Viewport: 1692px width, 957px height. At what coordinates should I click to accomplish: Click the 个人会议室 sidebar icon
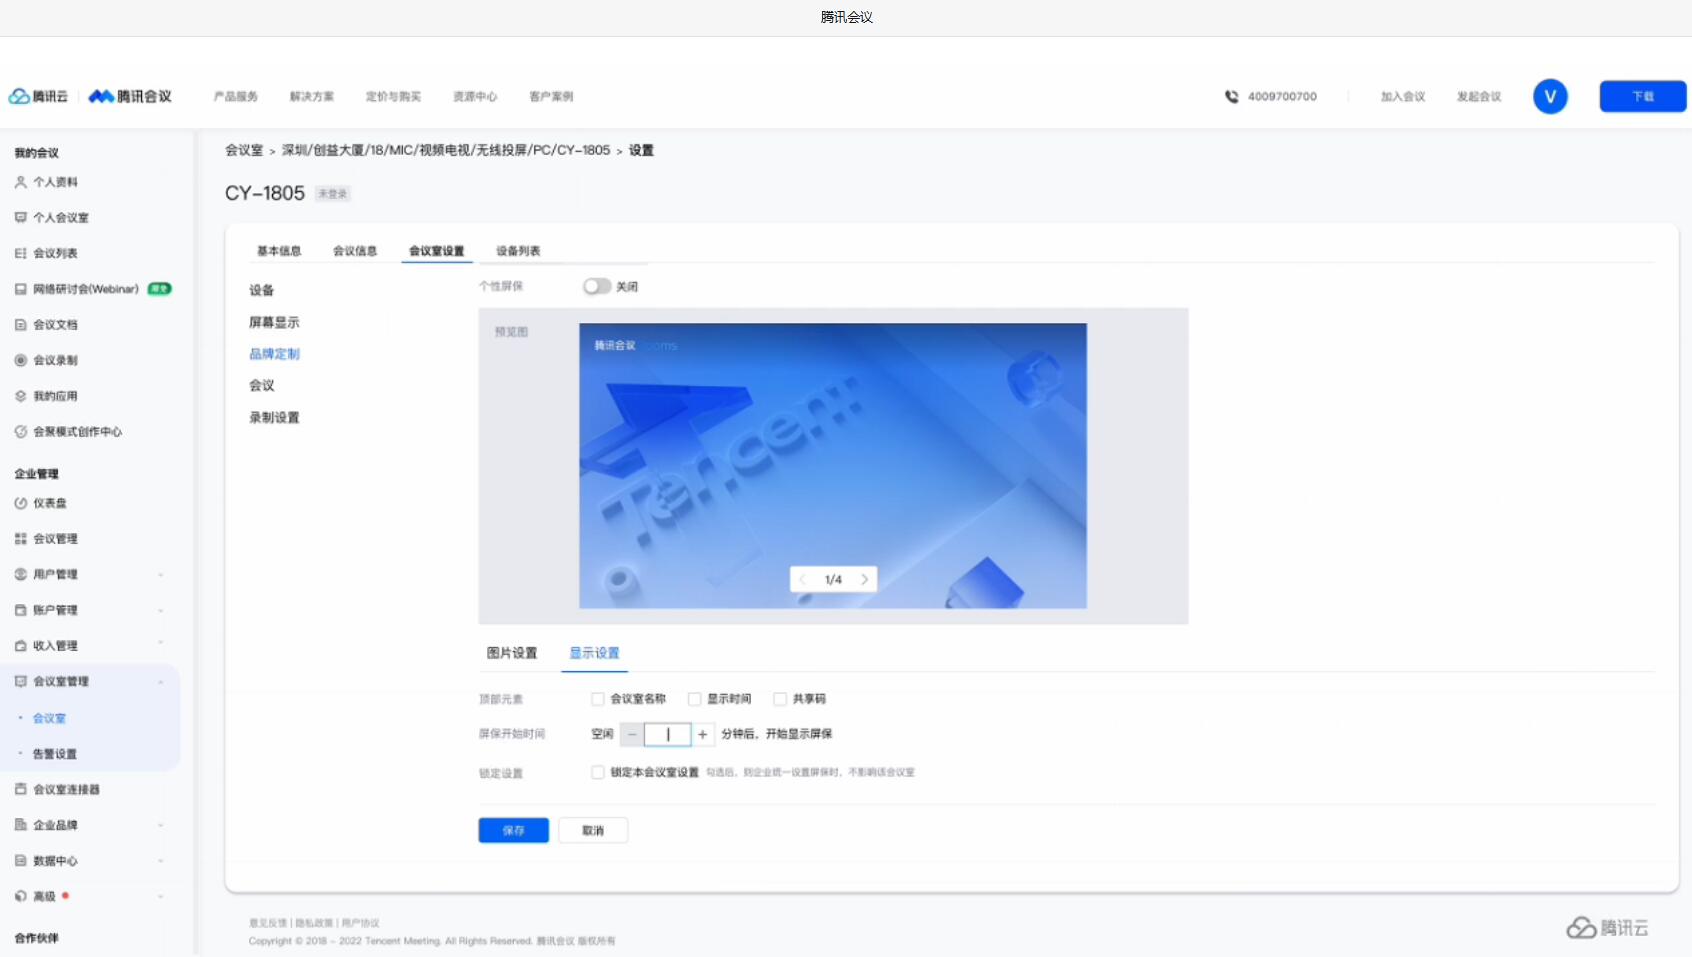20,217
